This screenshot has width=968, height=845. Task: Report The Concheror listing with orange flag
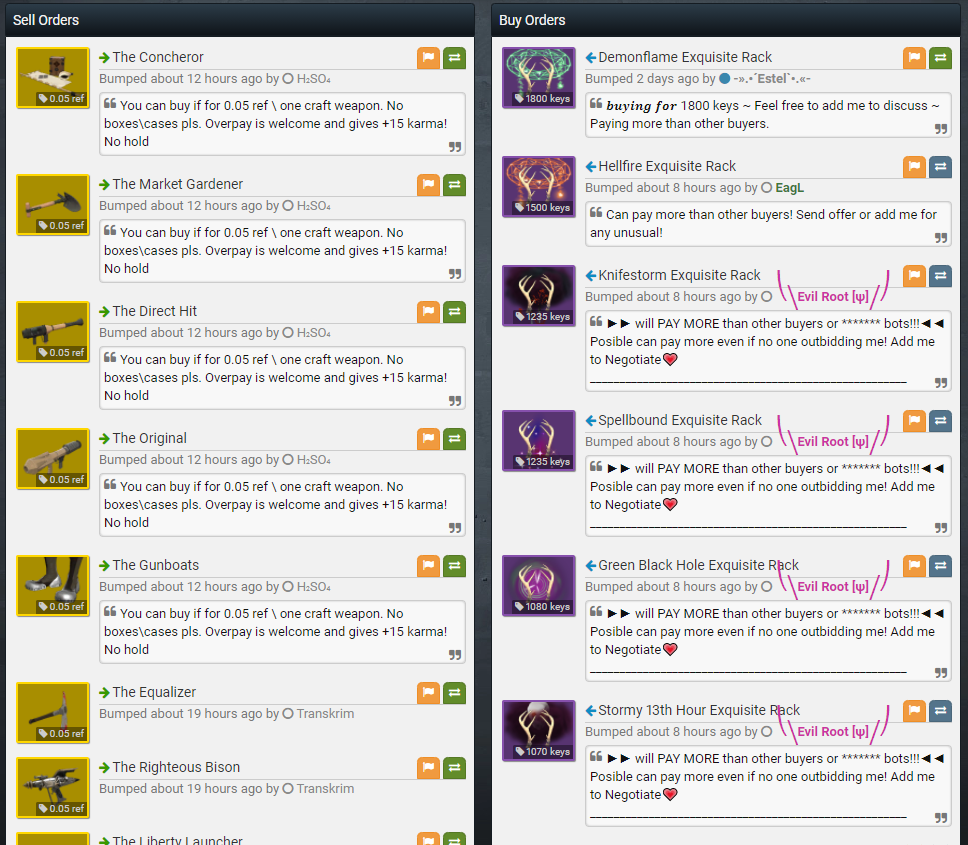(428, 58)
